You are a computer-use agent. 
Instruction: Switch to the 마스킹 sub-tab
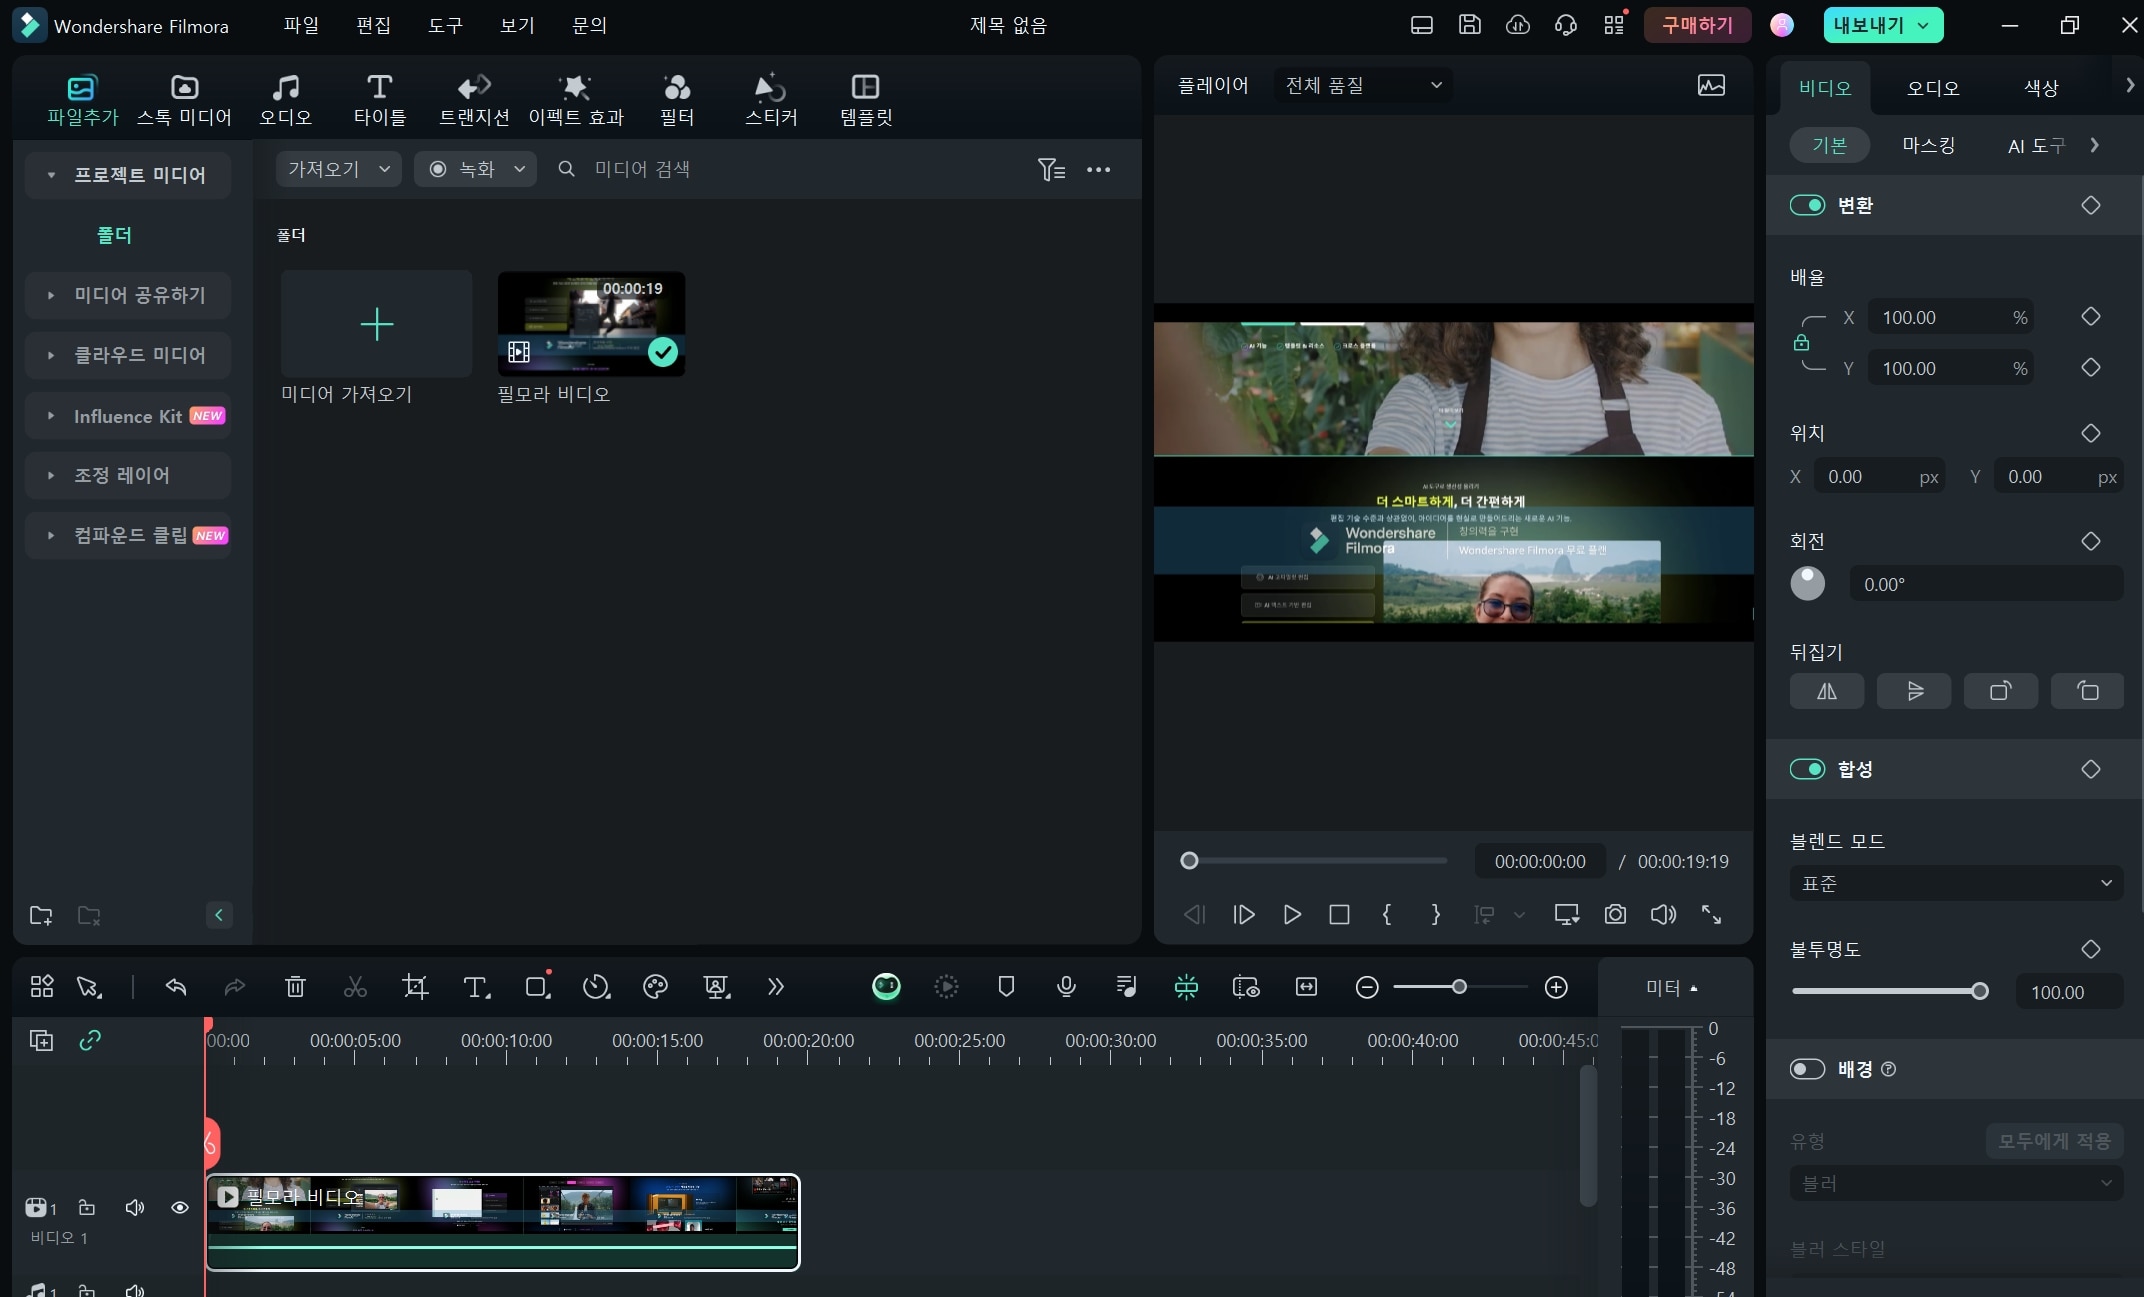pos(1928,145)
